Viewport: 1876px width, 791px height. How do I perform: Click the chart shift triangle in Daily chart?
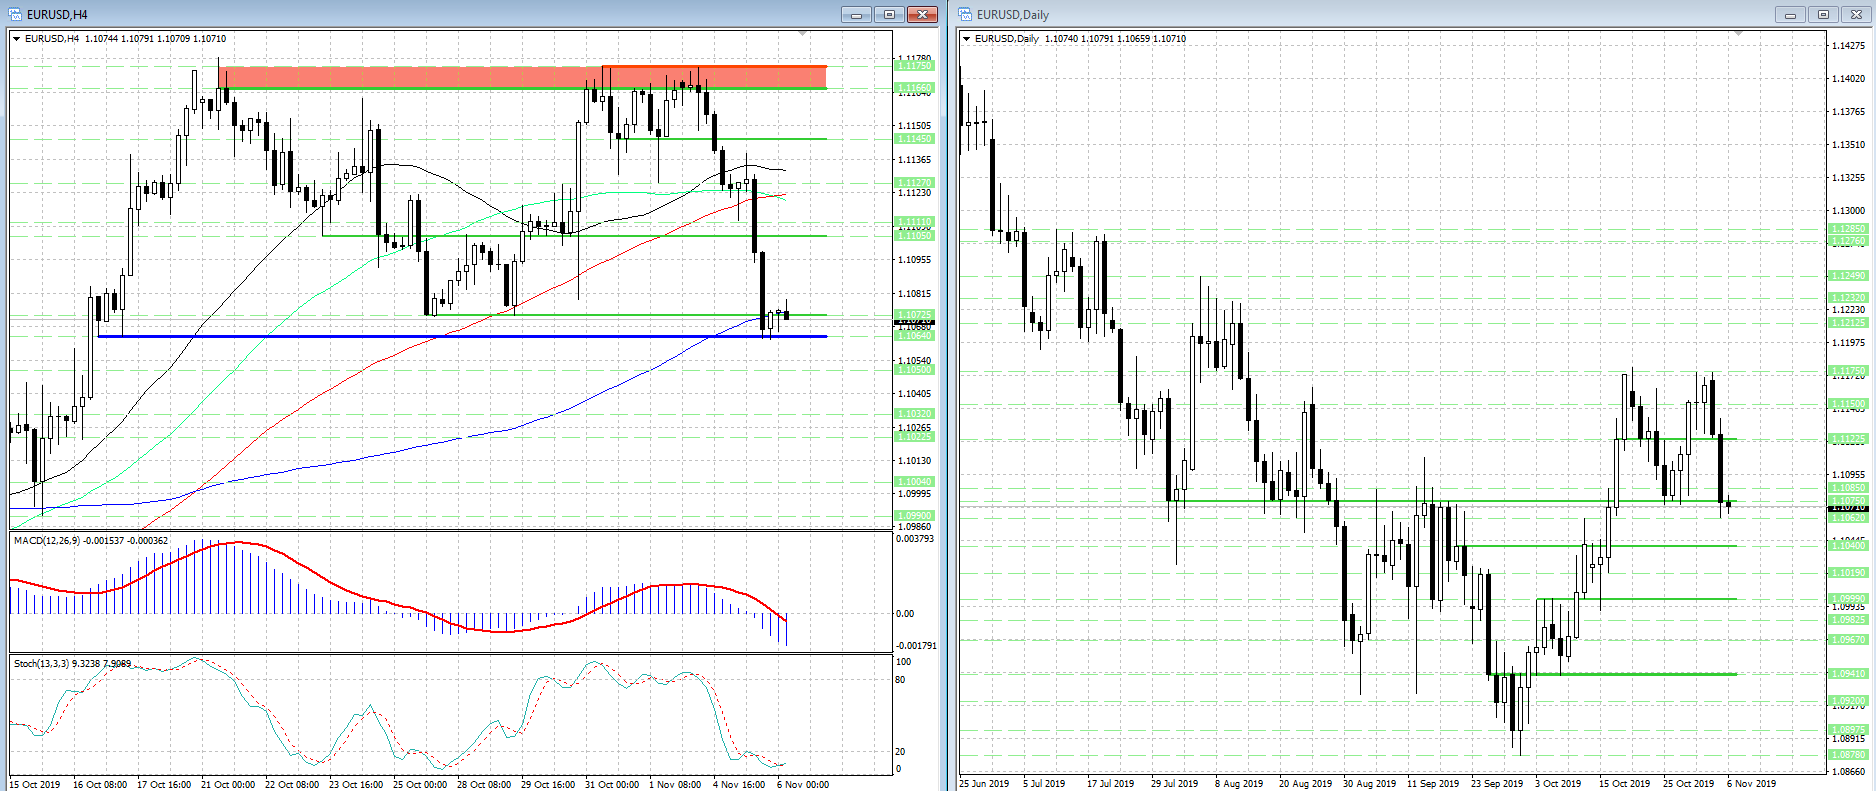[x=1738, y=34]
